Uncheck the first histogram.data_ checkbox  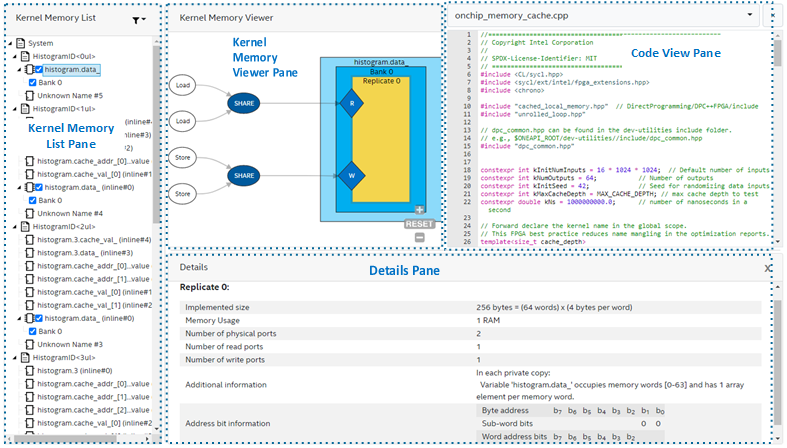pos(37,70)
